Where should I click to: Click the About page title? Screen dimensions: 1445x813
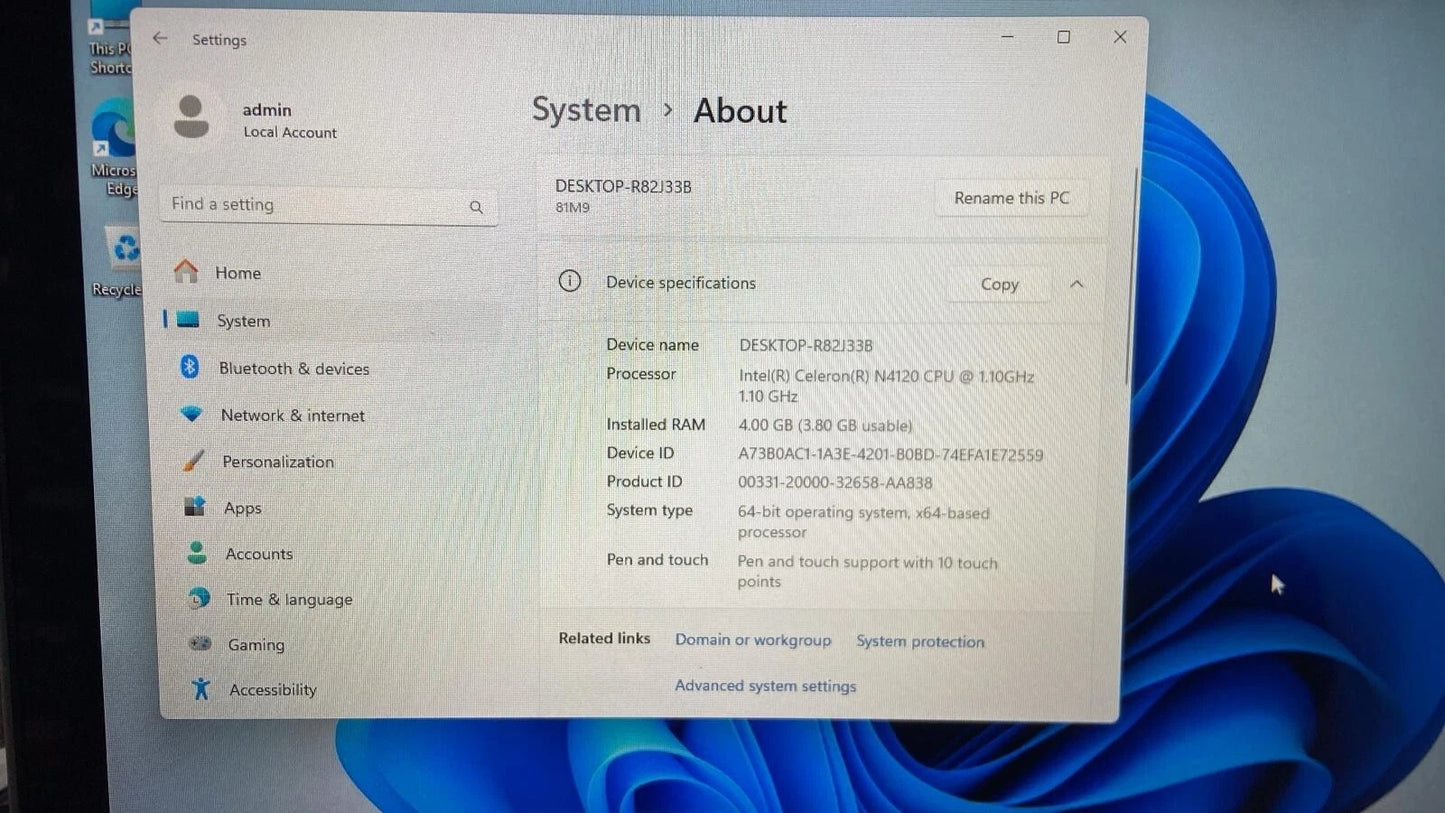click(x=740, y=111)
